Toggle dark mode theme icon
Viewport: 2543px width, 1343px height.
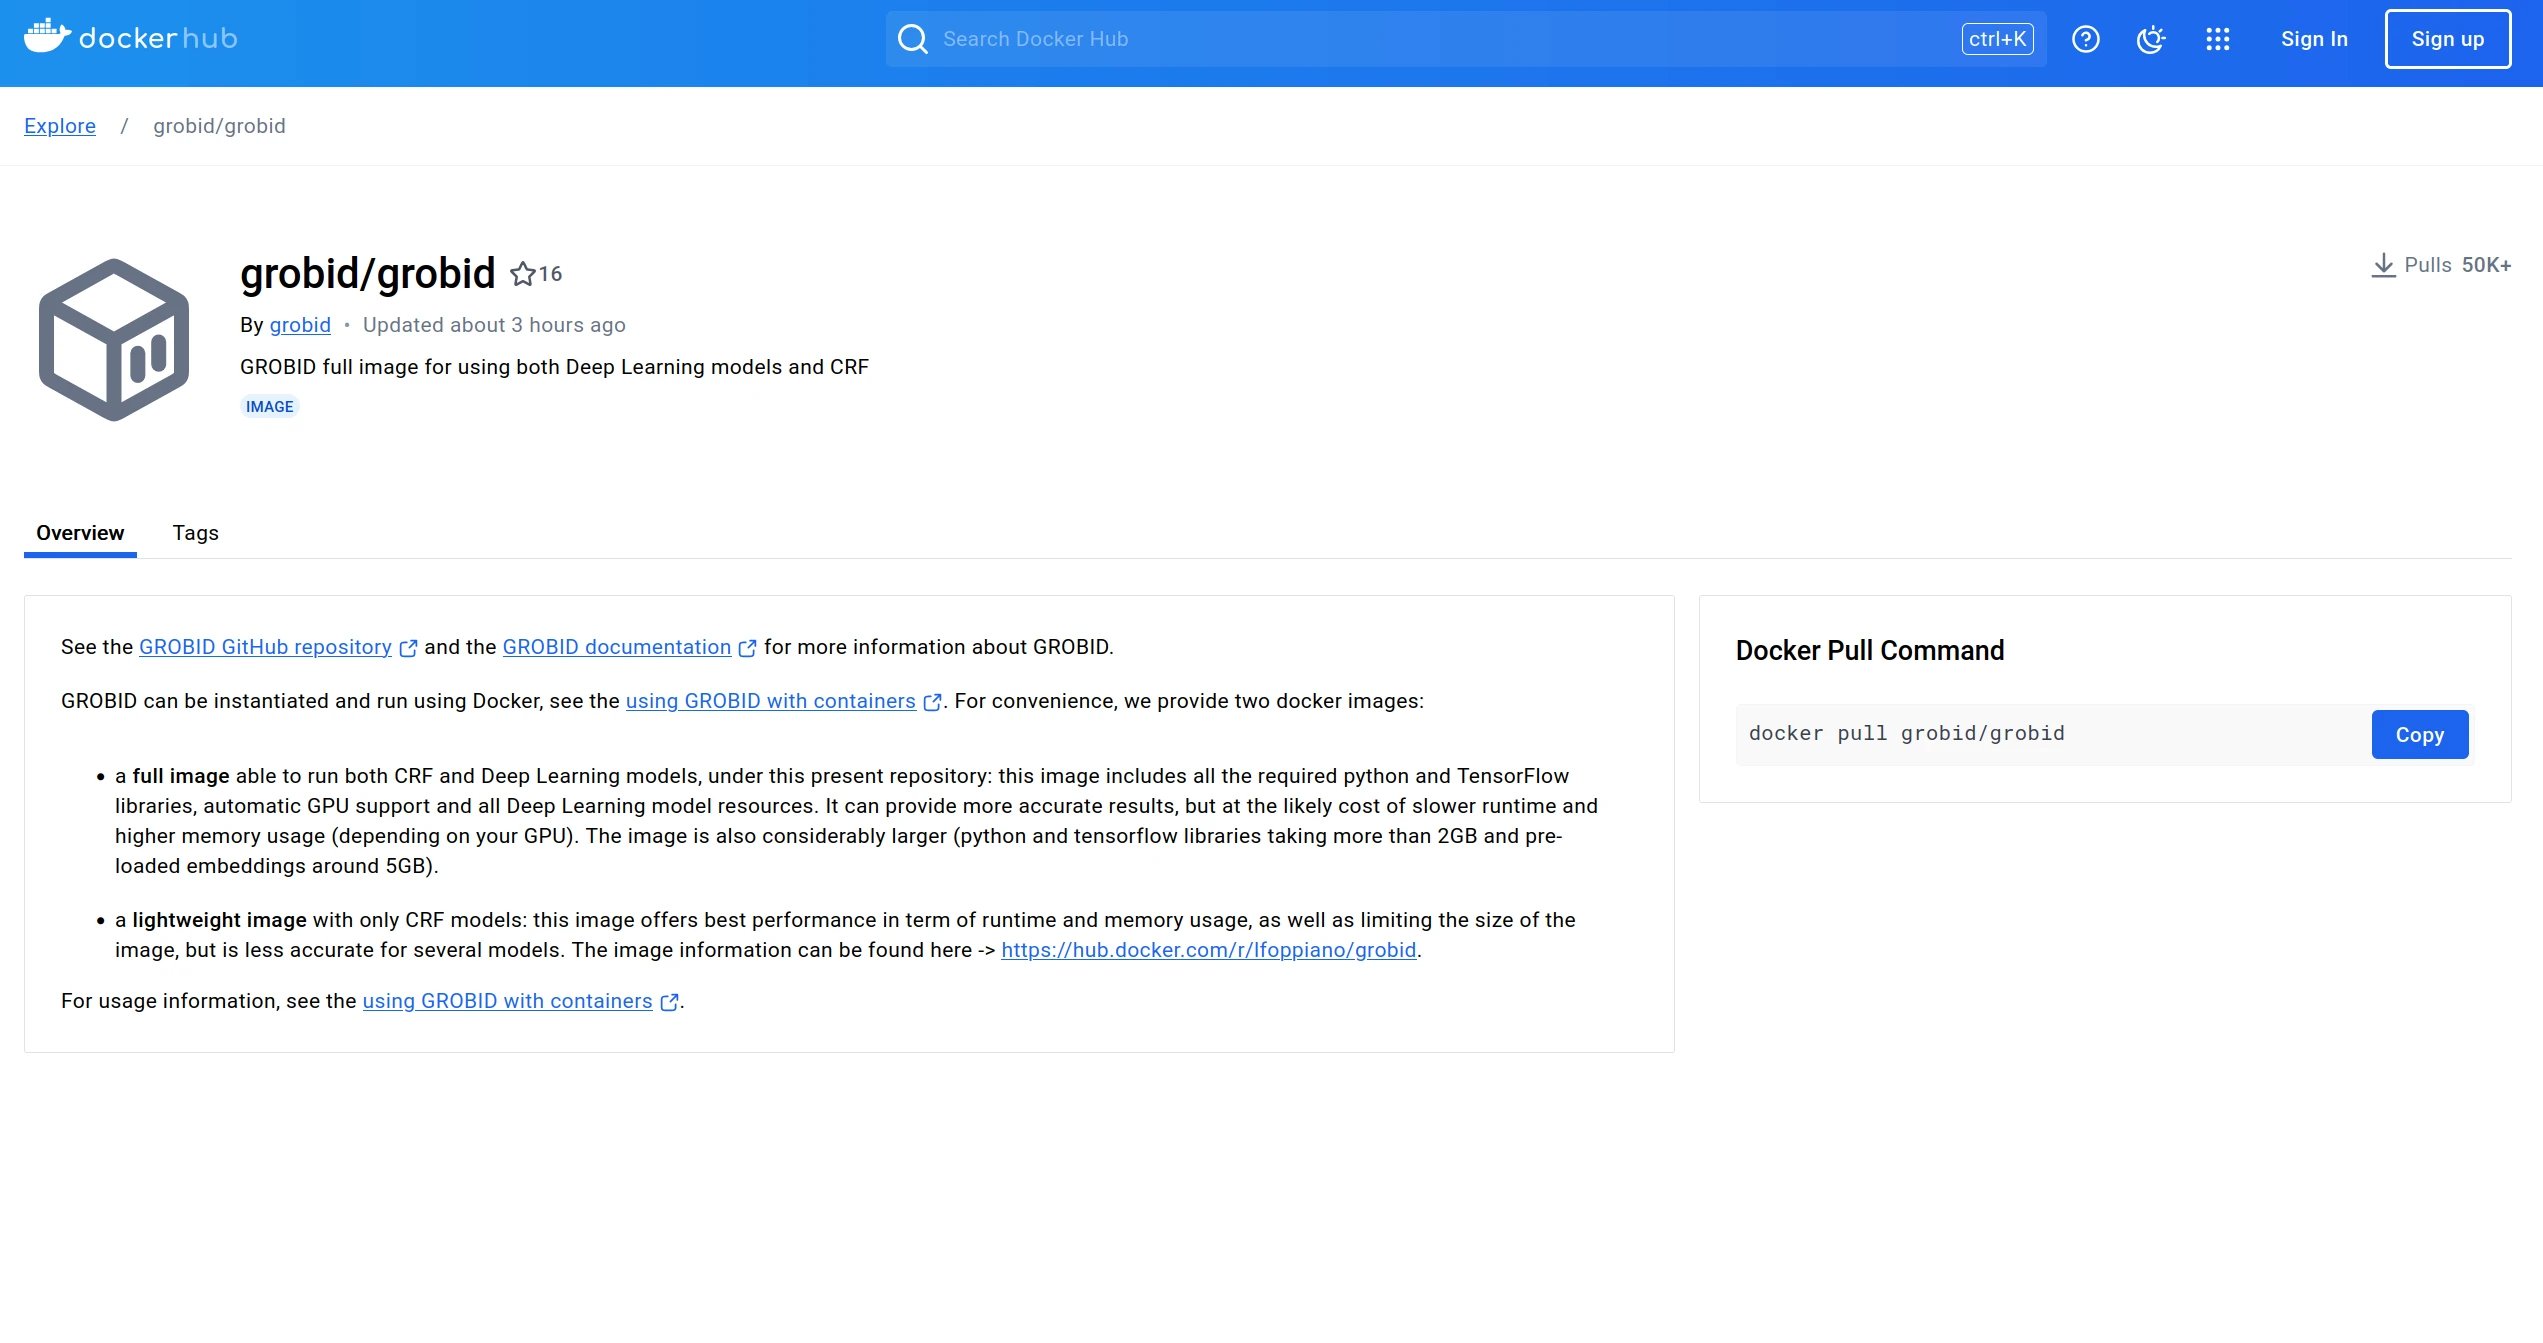click(x=2151, y=39)
